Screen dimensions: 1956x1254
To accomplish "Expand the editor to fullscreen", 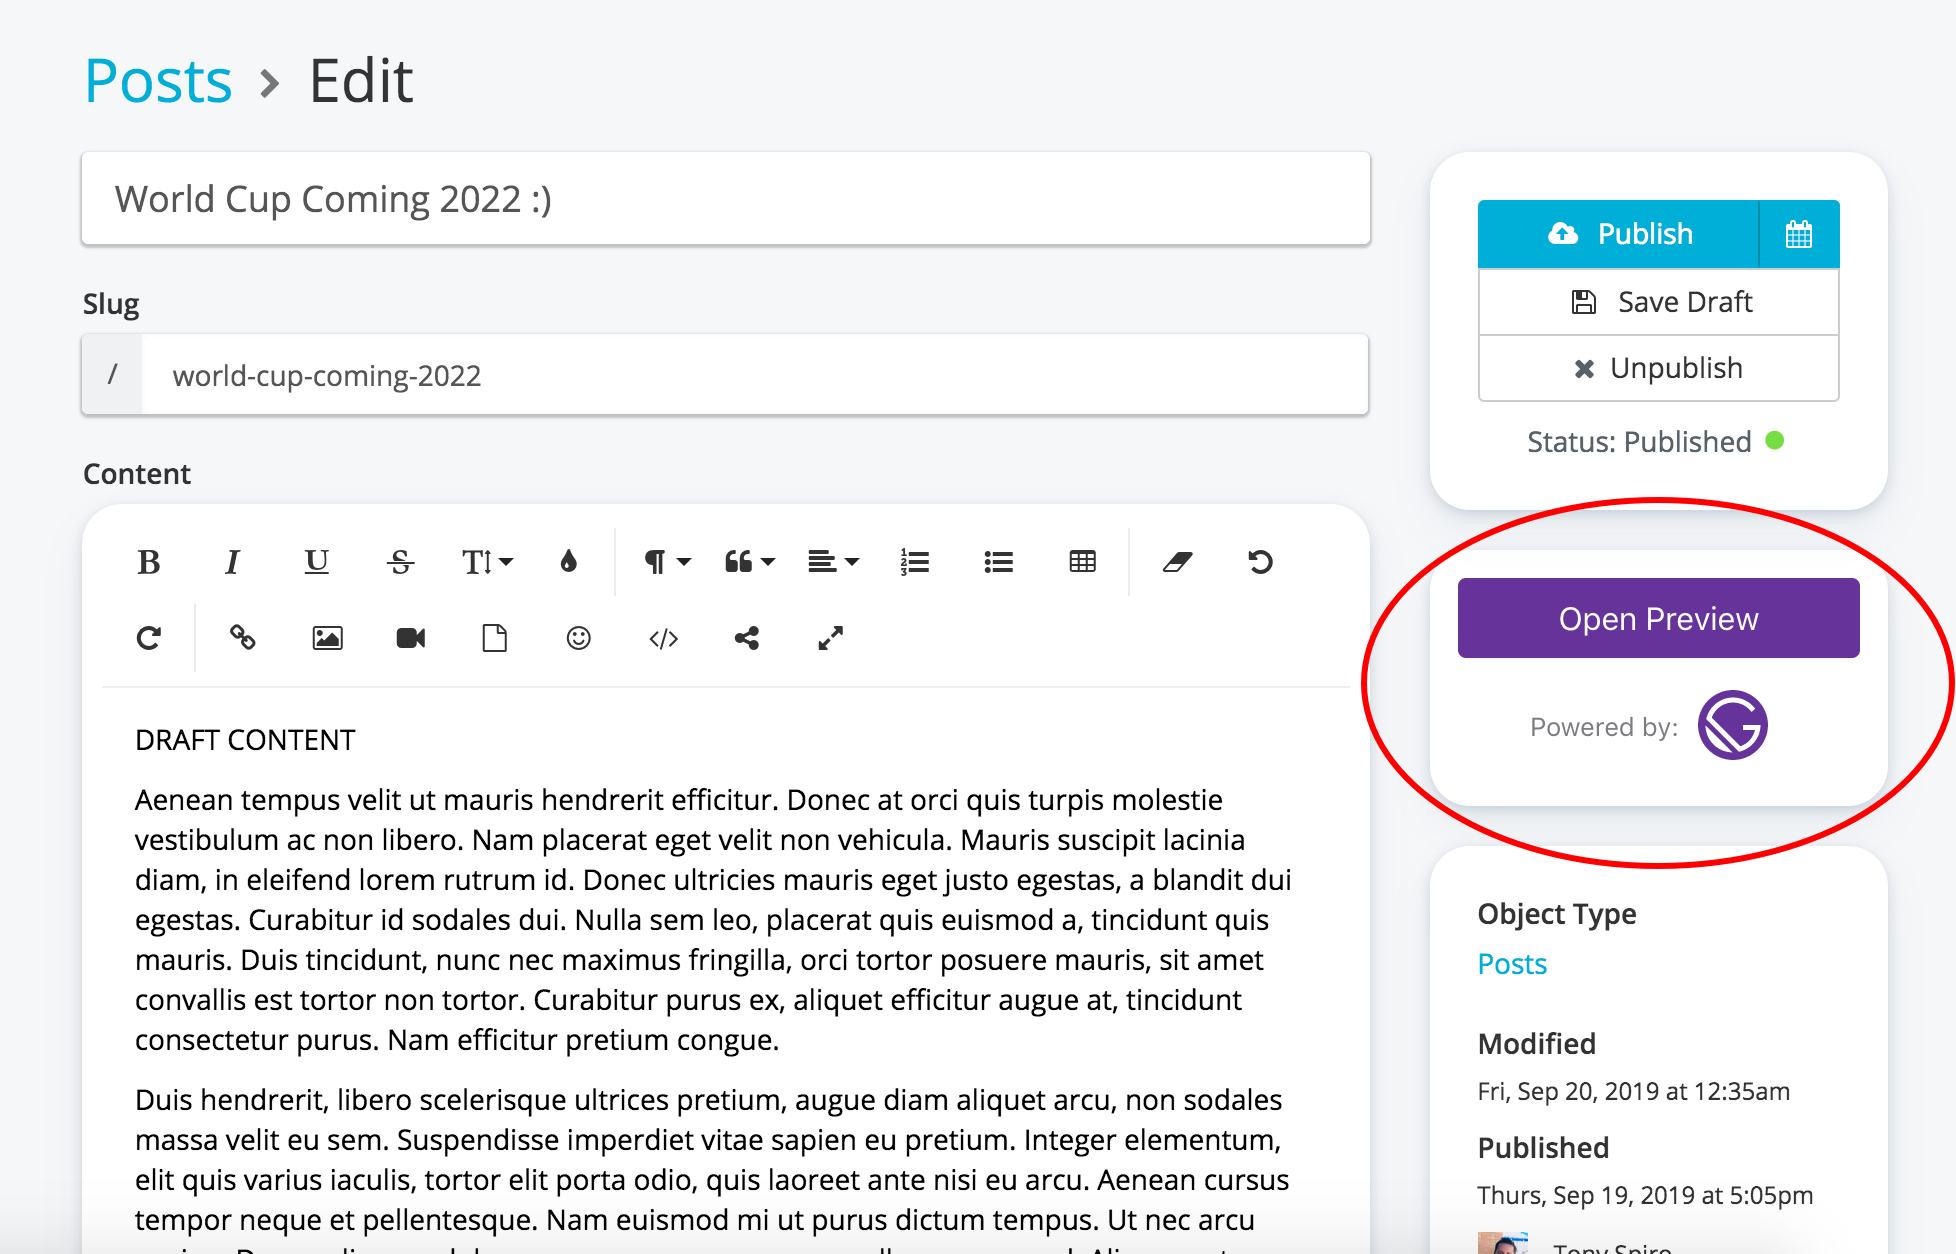I will click(x=830, y=638).
